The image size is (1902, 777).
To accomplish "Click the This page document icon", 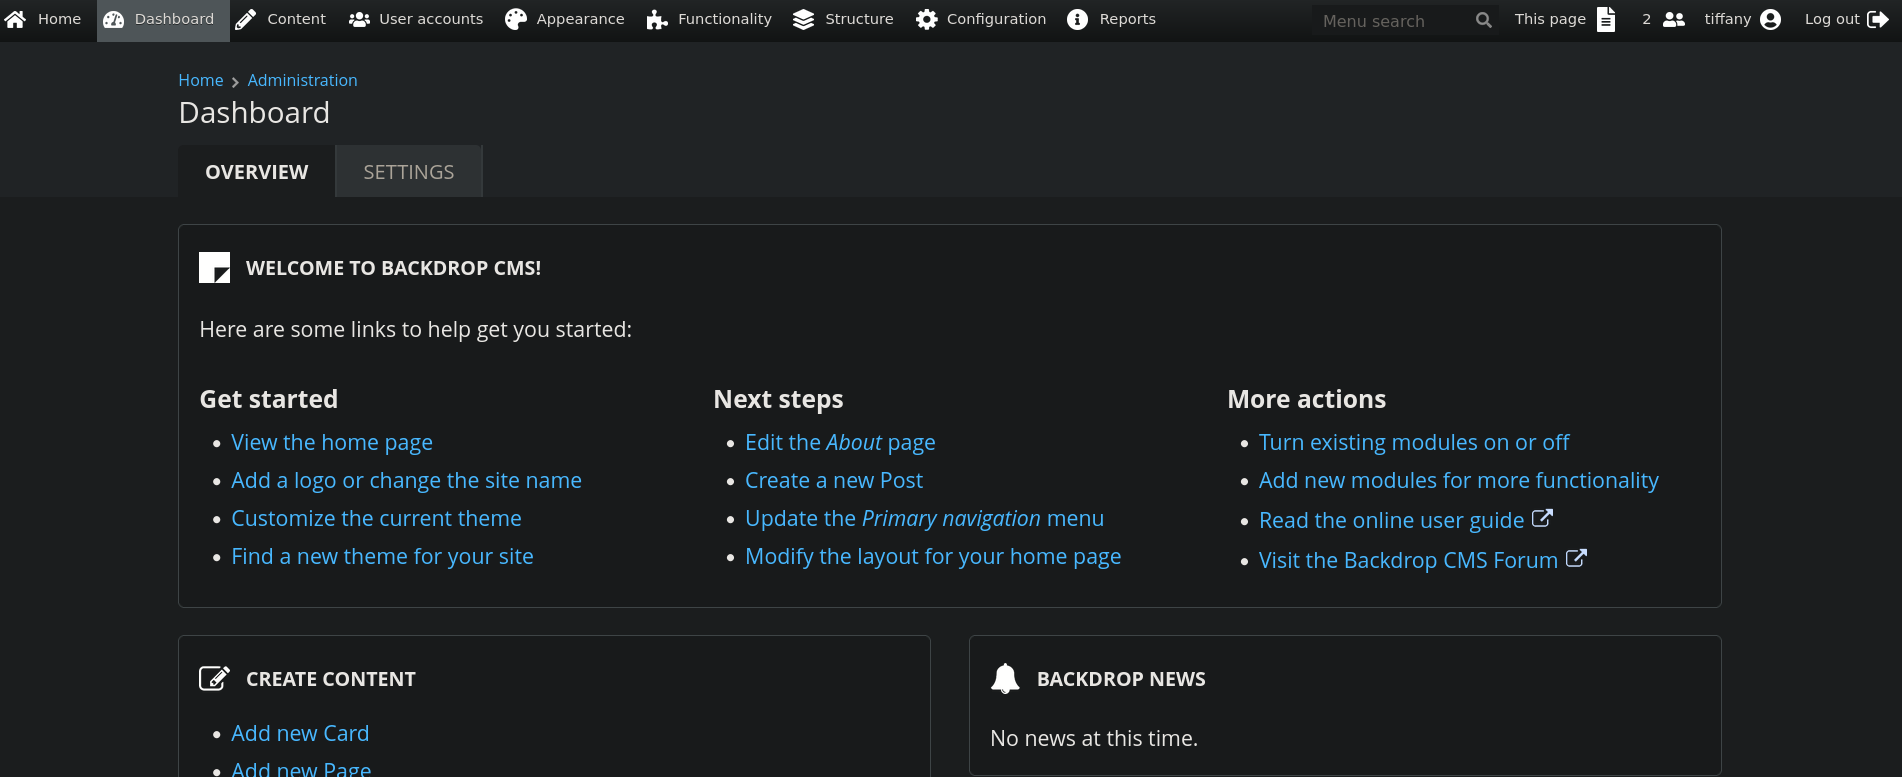I will (x=1606, y=20).
